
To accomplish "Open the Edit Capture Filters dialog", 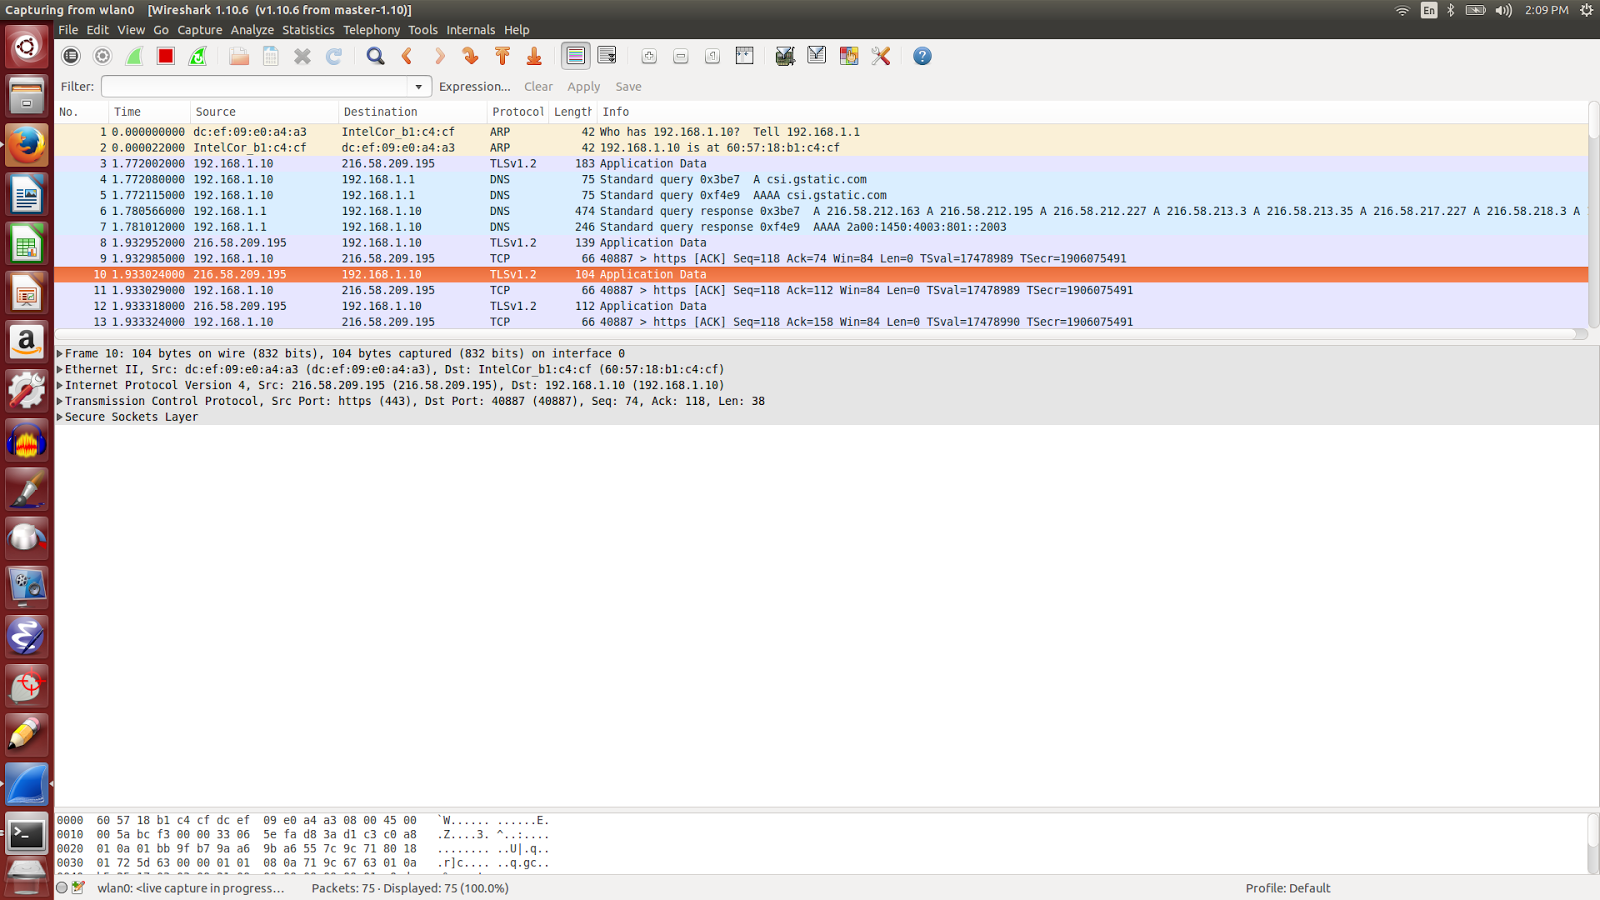I will tap(785, 55).
